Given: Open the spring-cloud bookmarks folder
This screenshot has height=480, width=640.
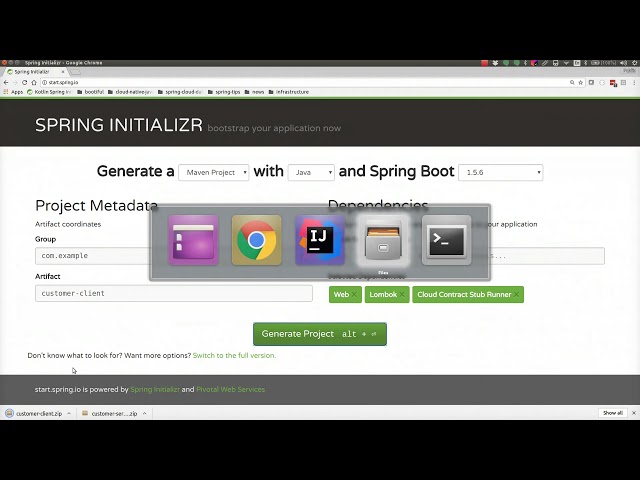Looking at the screenshot, I should 180,92.
